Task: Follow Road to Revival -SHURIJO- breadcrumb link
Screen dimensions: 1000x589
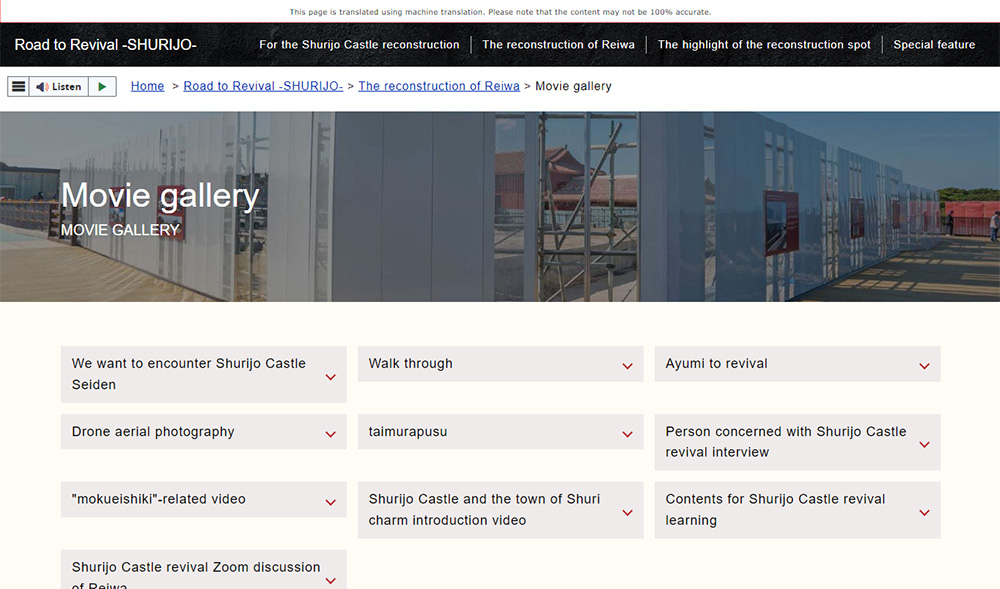Action: 263,86
